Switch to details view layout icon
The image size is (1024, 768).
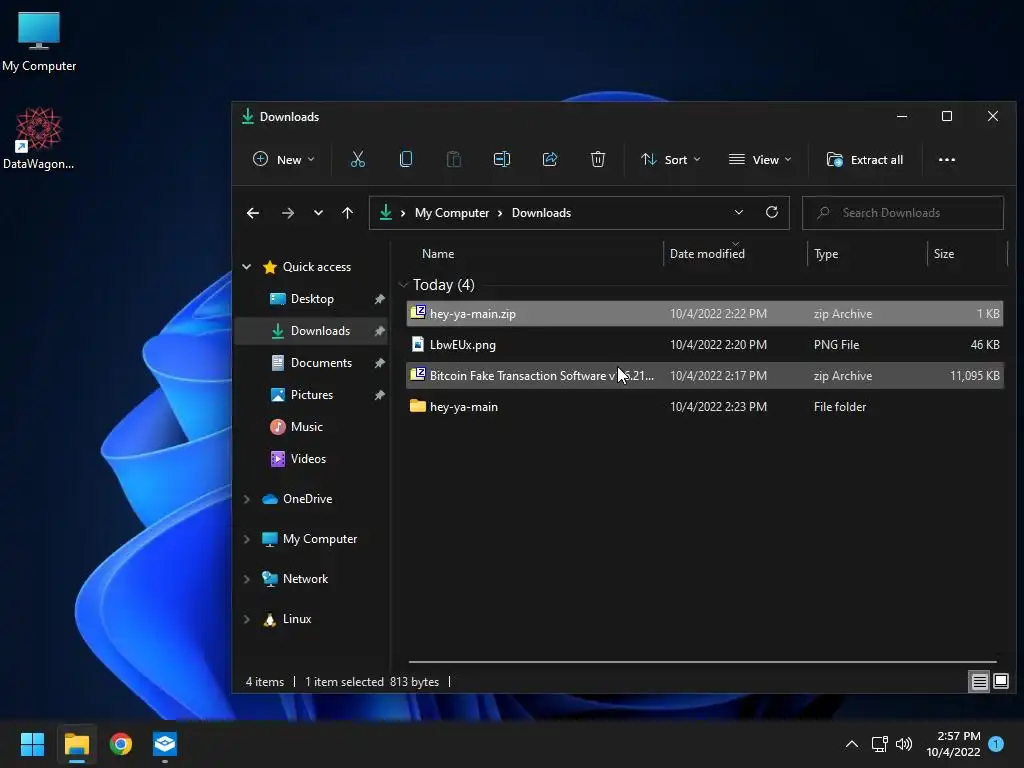coord(979,682)
